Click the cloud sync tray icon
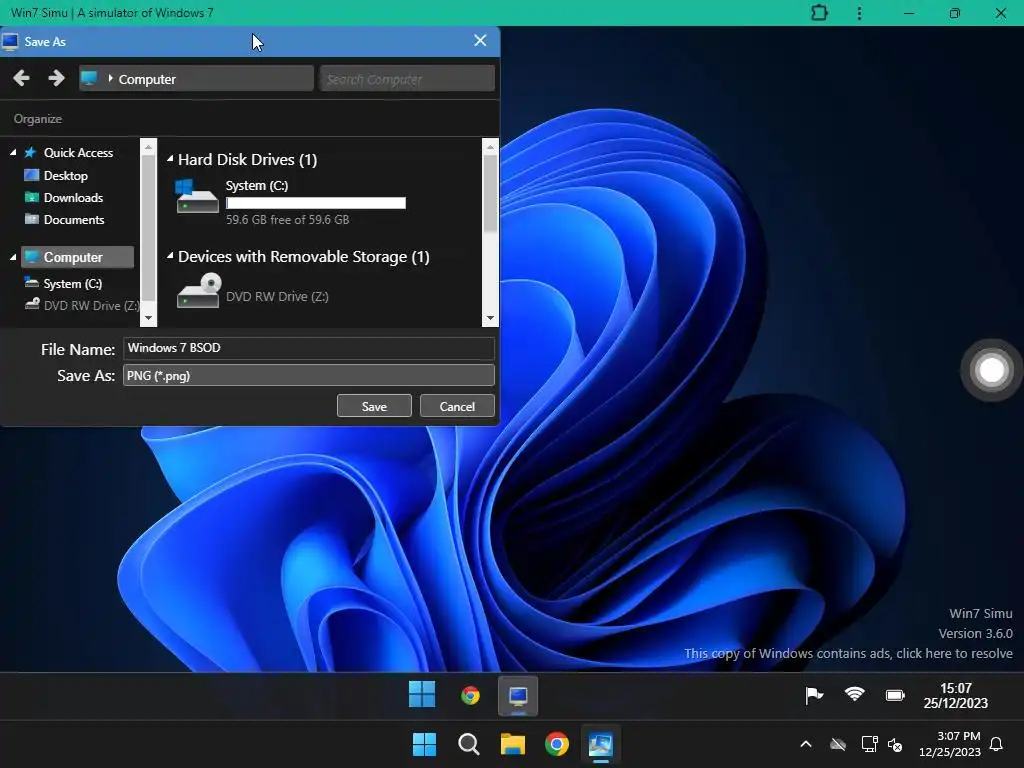 tap(838, 744)
